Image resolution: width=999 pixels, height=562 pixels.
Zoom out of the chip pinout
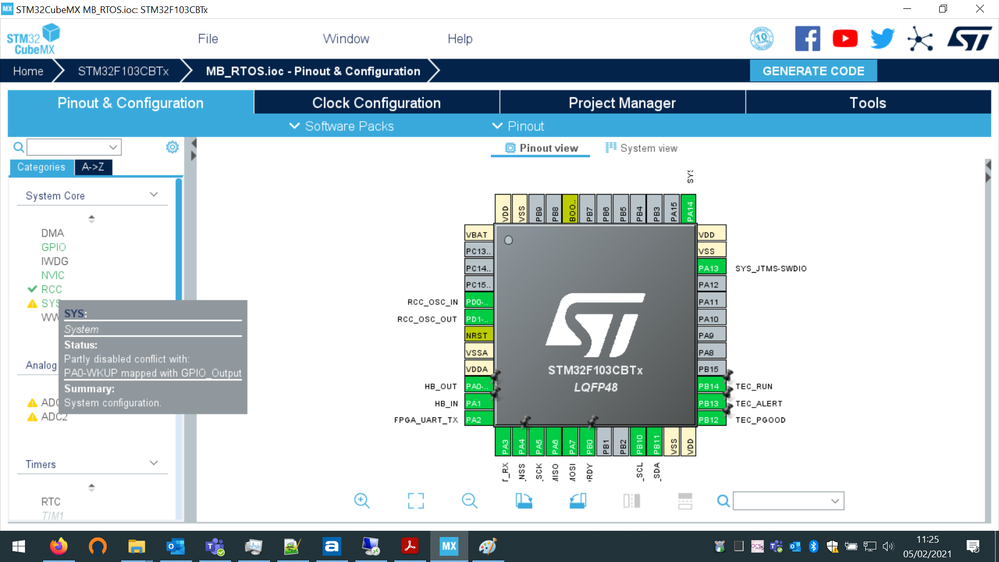(470, 501)
